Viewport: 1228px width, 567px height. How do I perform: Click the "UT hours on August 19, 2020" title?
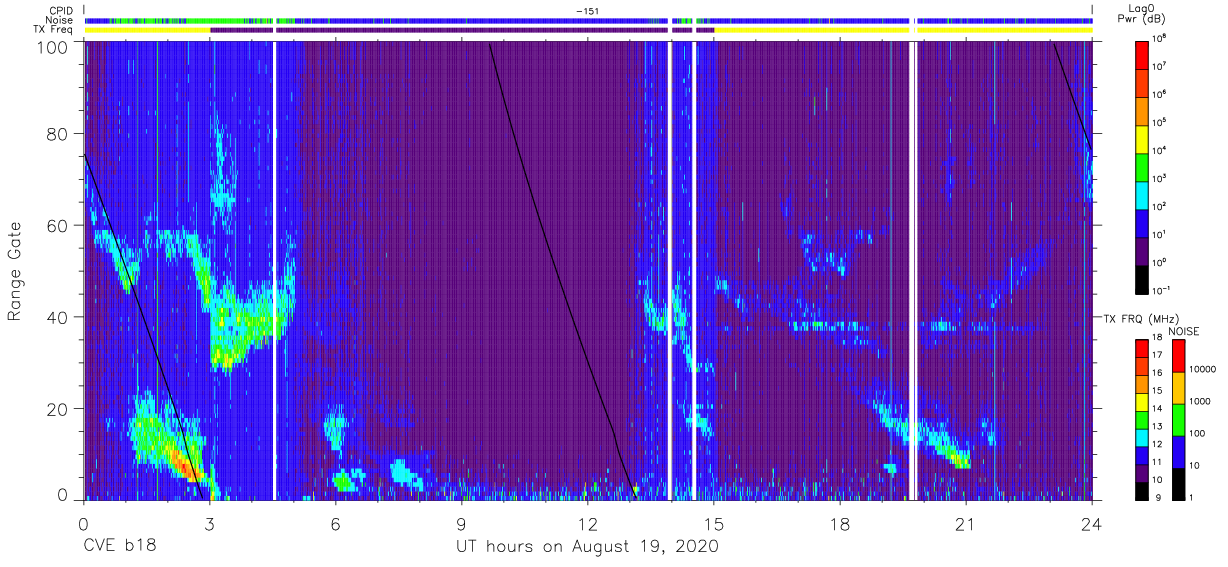click(588, 547)
